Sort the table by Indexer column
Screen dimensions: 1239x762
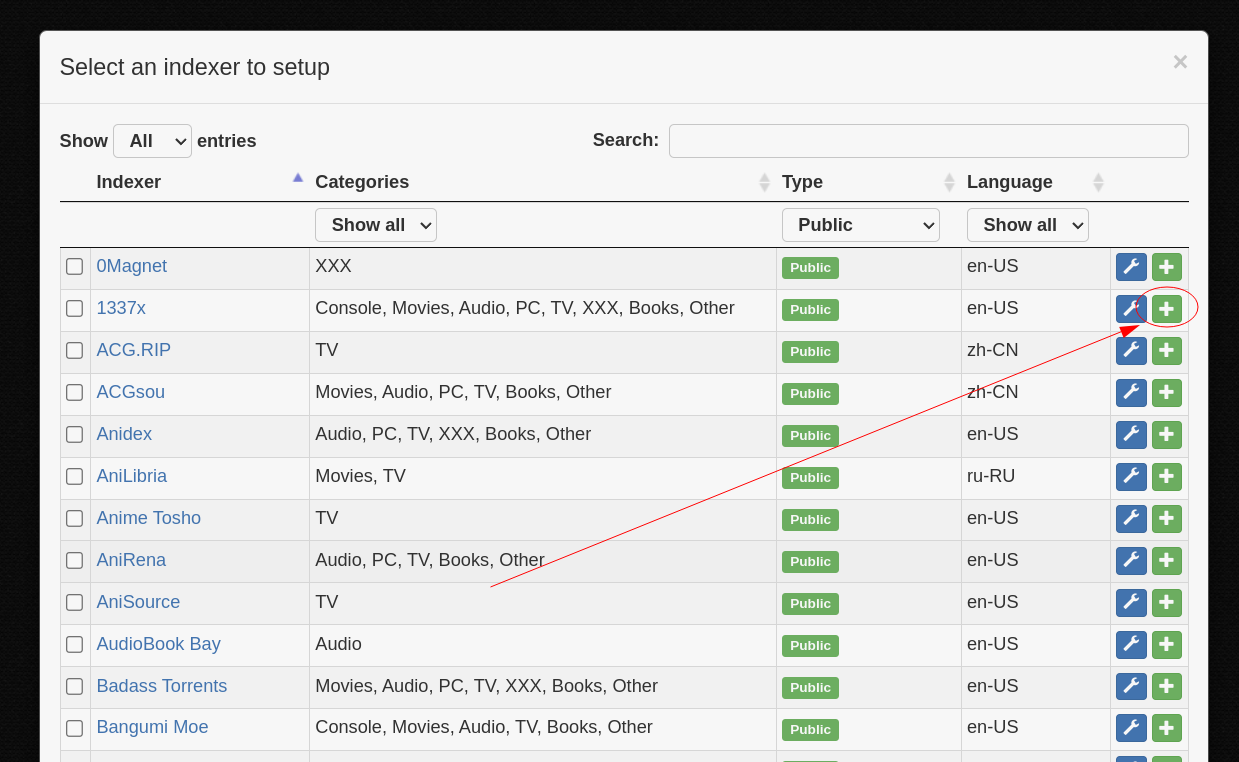(200, 182)
